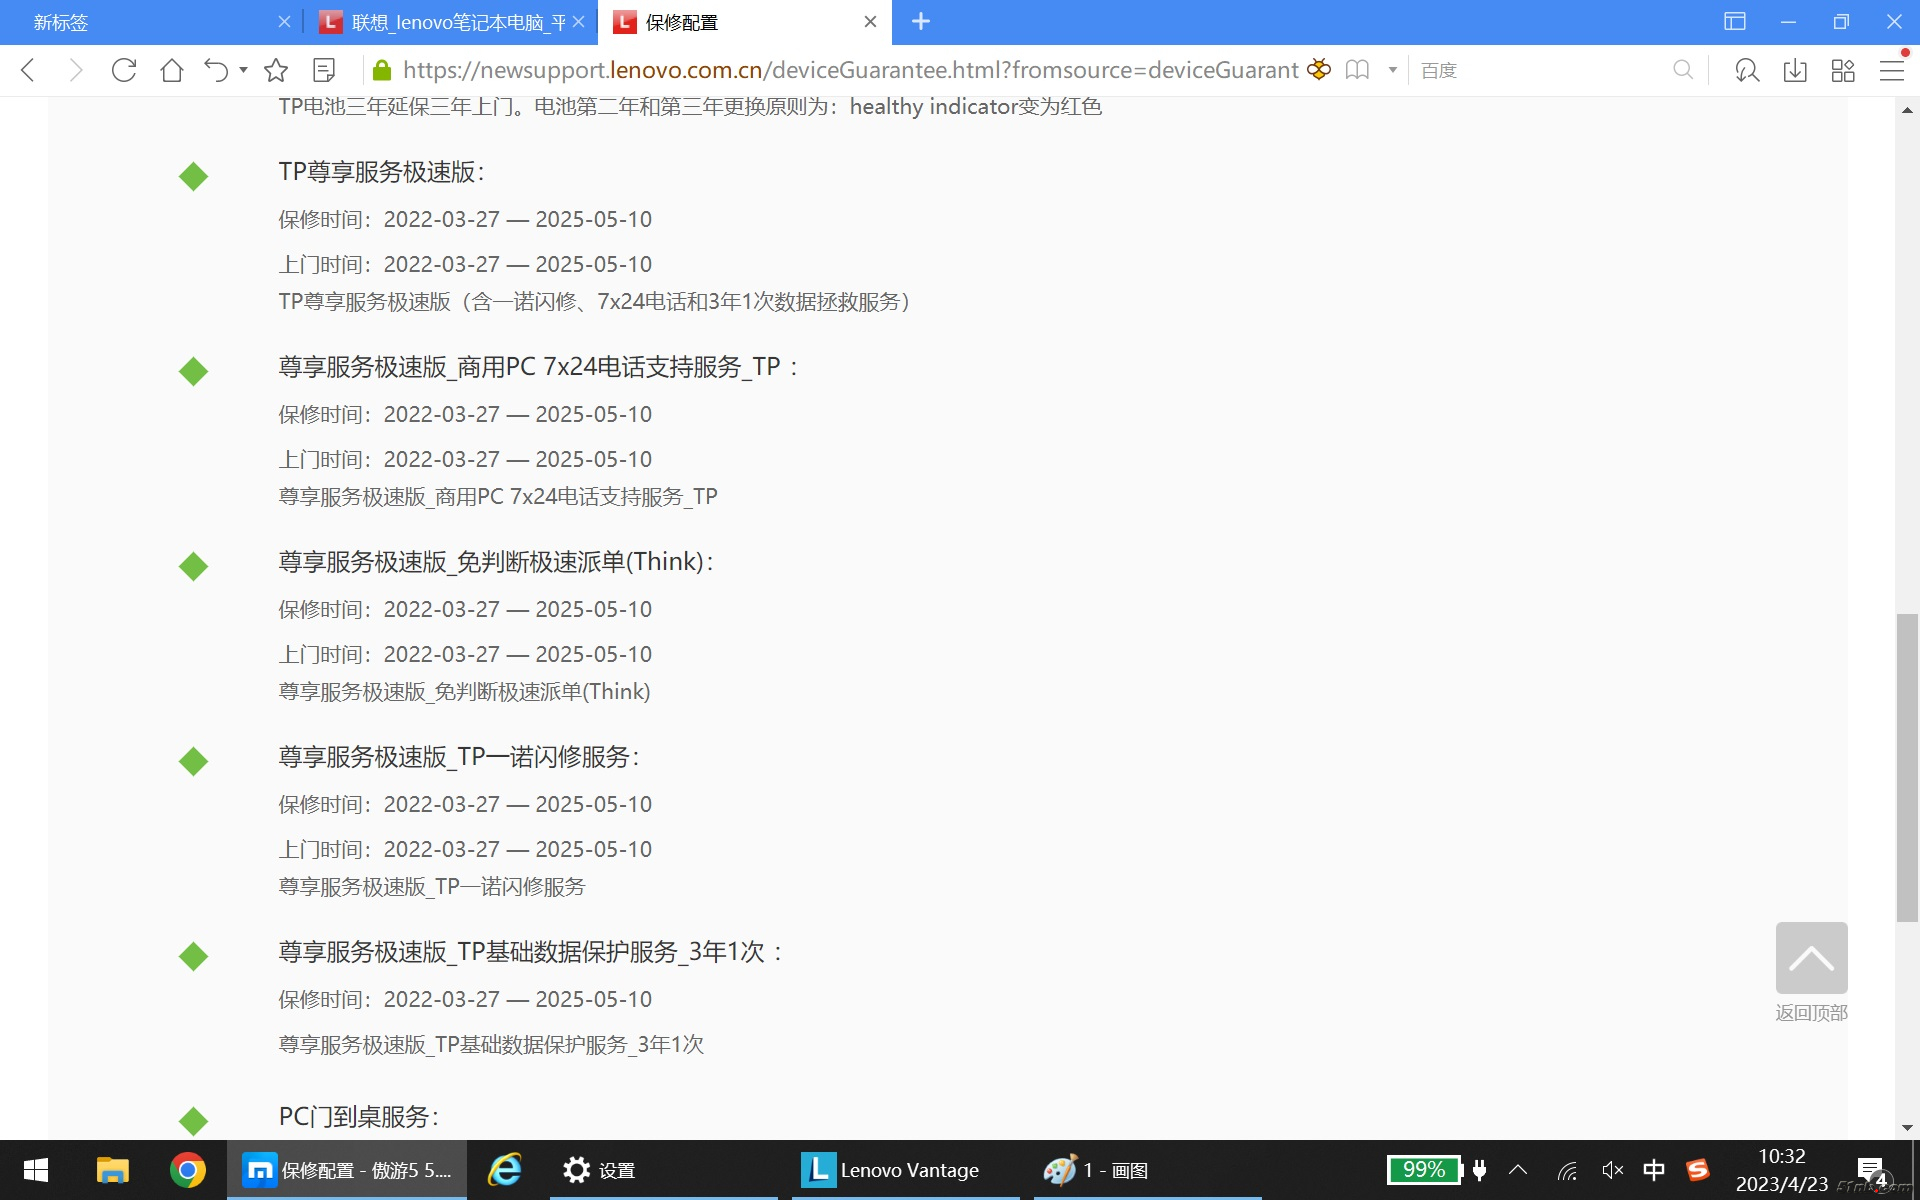The height and width of the screenshot is (1200, 1920).
Task: Expand the address bar dropdown arrow
Action: (1392, 70)
